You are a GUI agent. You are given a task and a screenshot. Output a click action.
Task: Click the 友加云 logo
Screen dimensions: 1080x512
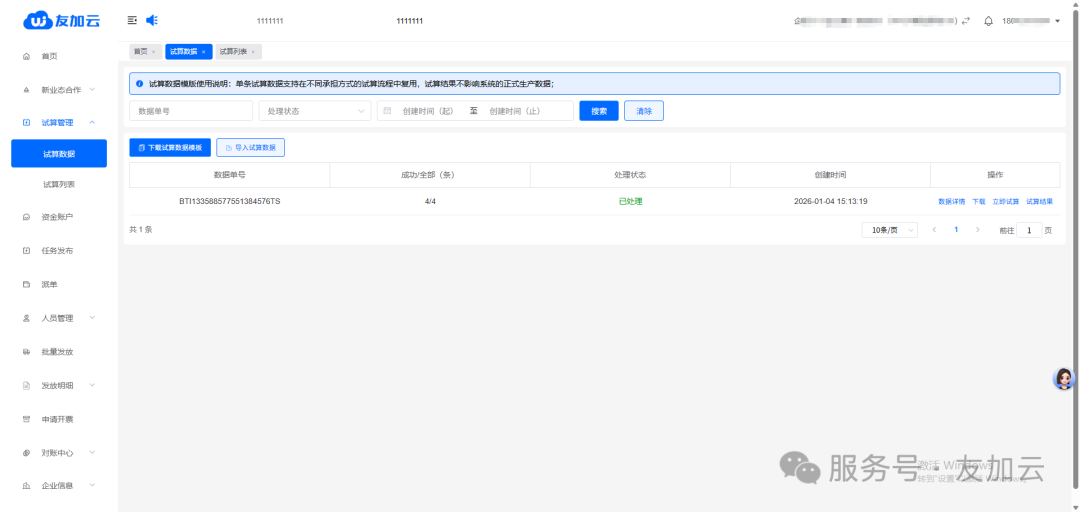tap(62, 21)
